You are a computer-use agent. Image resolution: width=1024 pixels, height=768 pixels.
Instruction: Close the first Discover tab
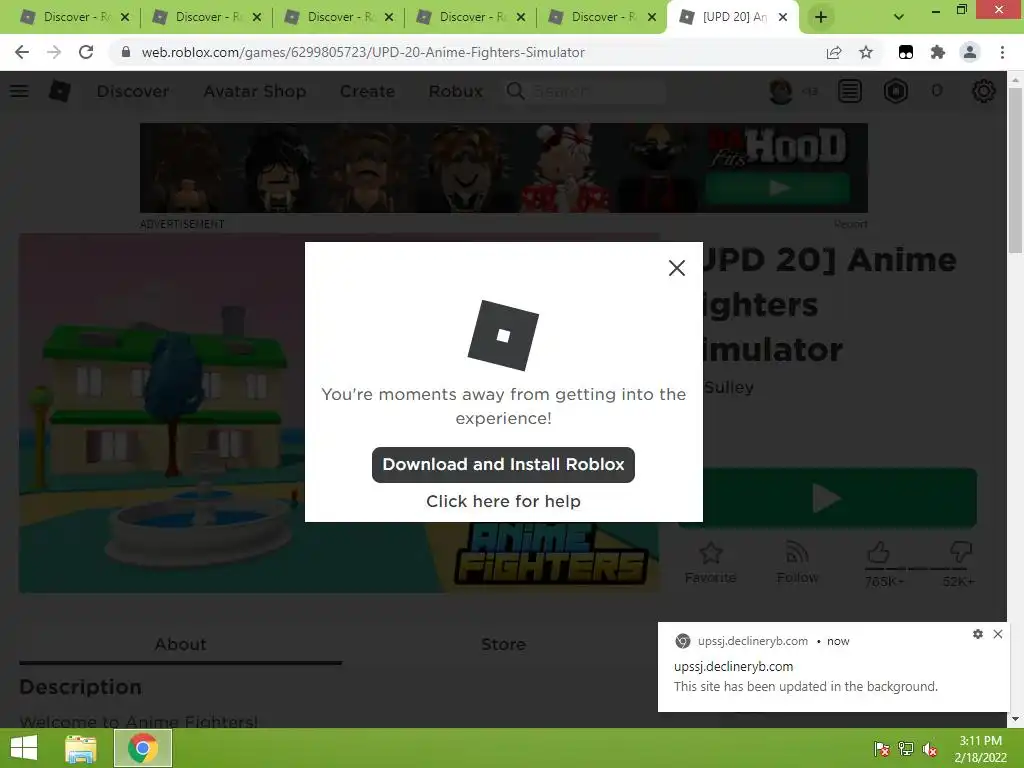[x=125, y=17]
